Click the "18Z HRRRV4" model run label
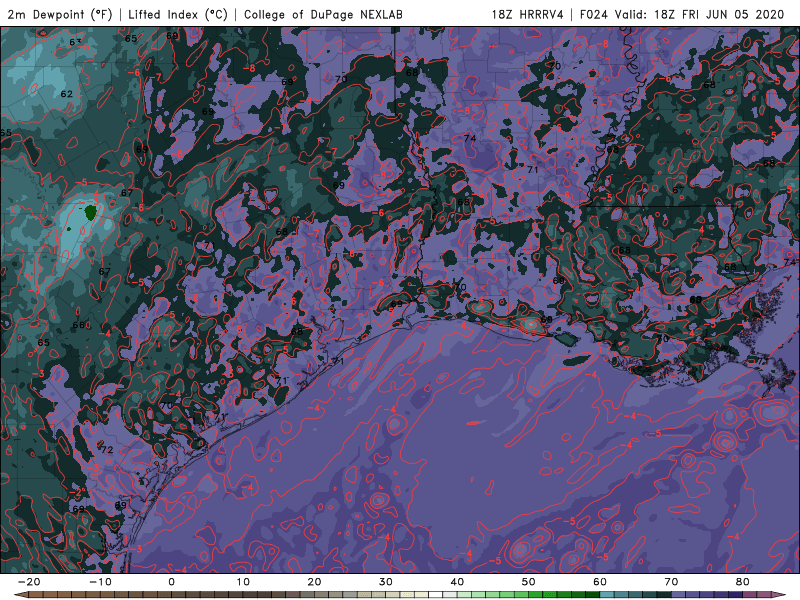800x600 pixels. coord(528,14)
